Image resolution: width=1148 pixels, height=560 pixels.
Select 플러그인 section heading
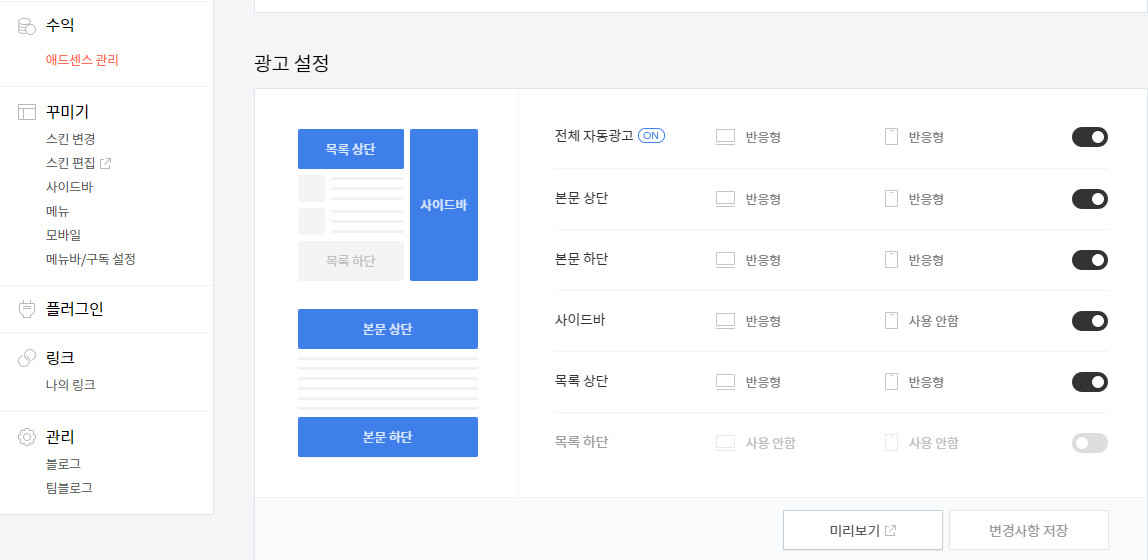[x=74, y=309]
